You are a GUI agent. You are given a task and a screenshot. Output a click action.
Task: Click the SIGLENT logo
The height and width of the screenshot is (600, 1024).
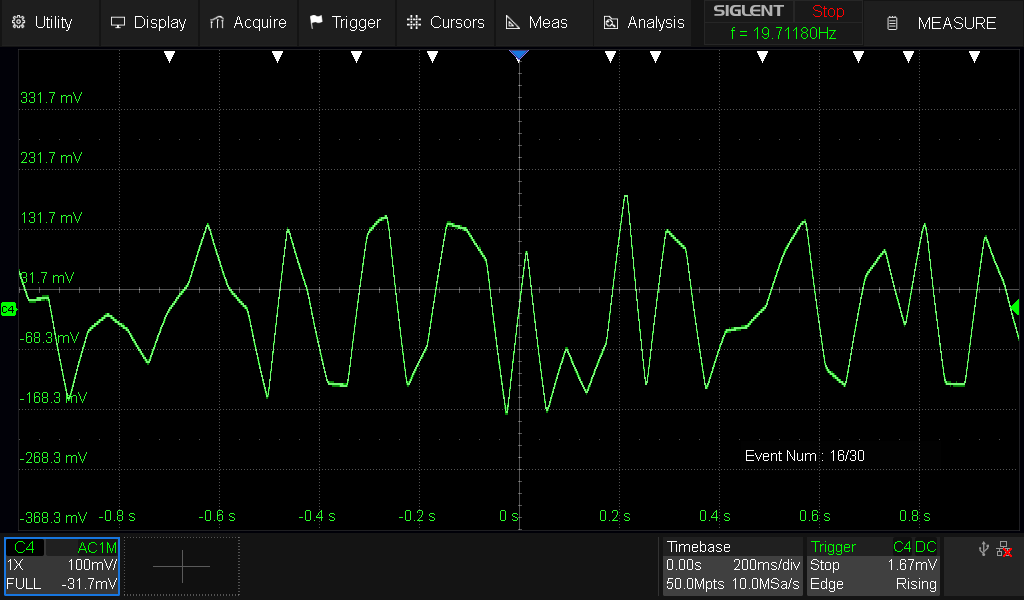pos(748,11)
